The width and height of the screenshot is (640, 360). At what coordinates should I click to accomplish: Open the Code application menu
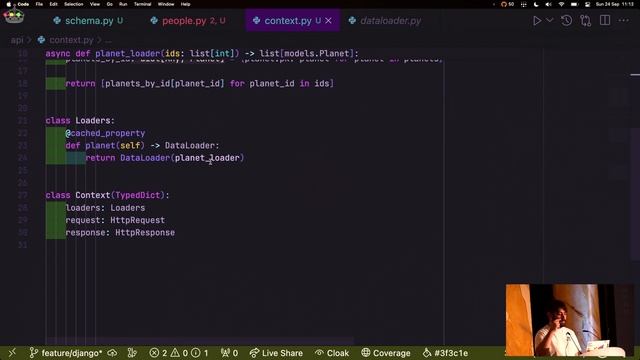tap(23, 4)
